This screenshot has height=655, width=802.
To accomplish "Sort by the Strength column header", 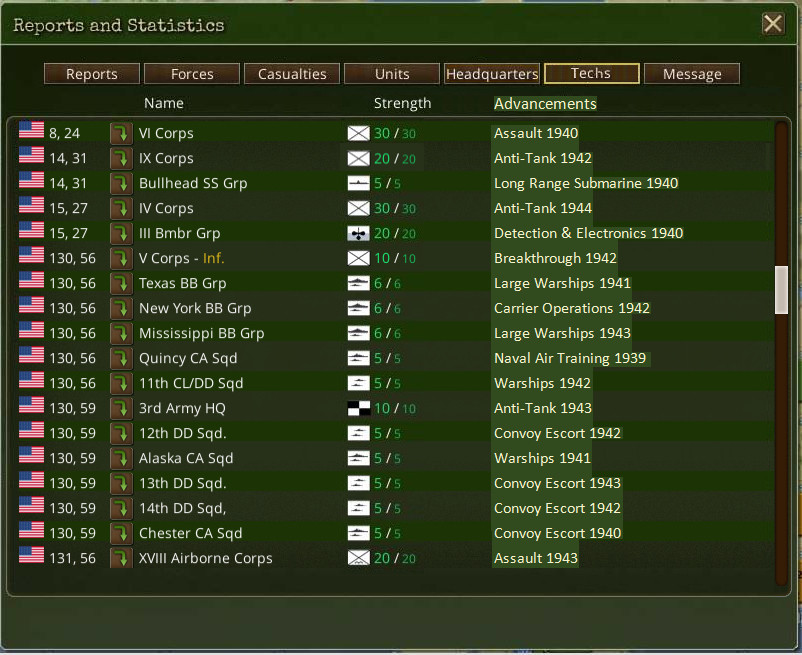I will tap(403, 103).
